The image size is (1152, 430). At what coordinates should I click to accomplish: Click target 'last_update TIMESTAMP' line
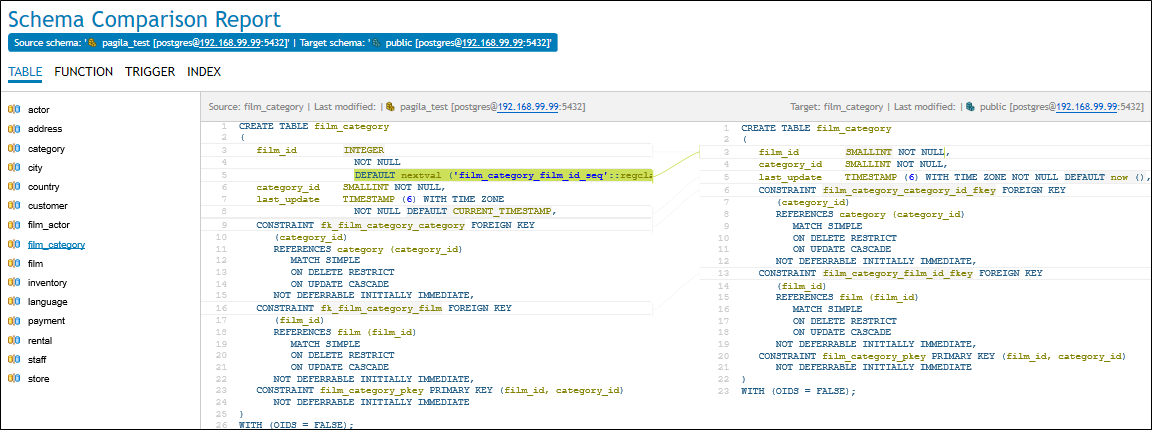(954, 177)
